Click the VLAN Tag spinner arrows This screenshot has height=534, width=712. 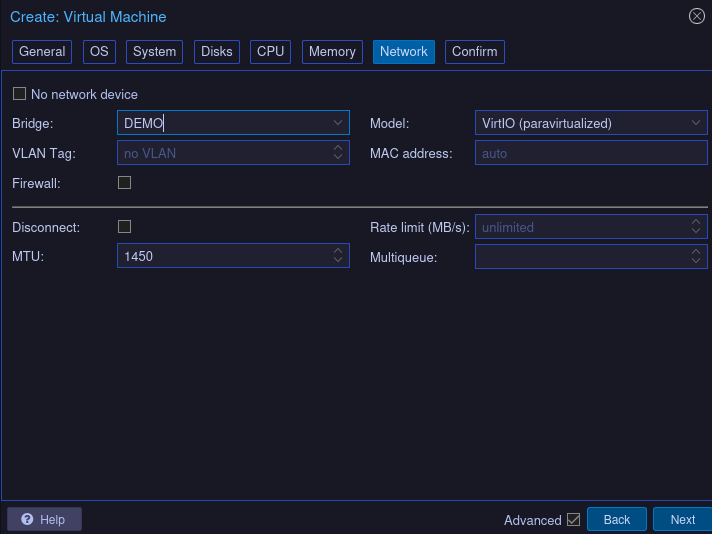click(338, 153)
